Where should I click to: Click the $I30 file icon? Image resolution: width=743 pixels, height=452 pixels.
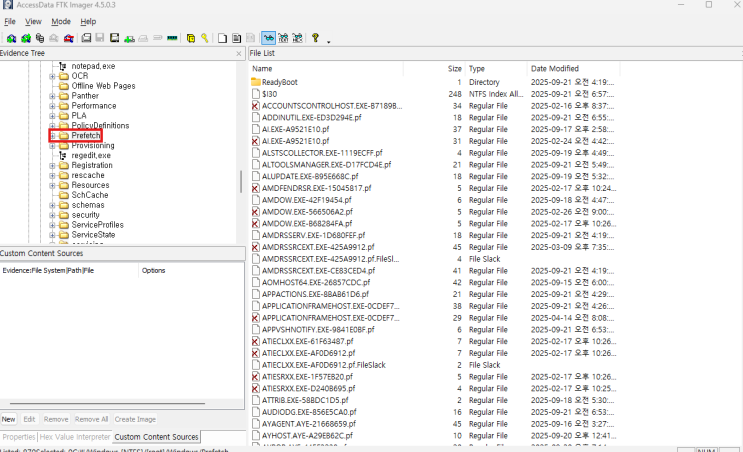click(x=256, y=94)
